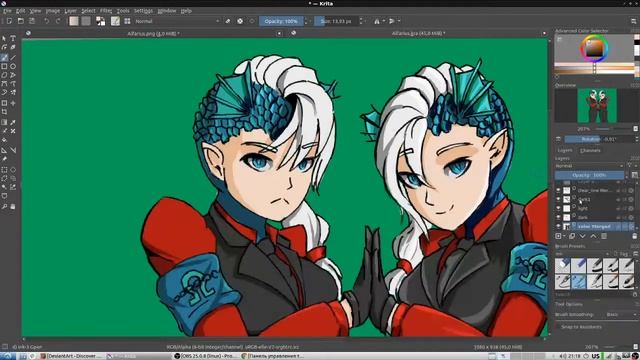Adjust the brush Size slider
Screen dimensions: 640x360
coord(336,21)
